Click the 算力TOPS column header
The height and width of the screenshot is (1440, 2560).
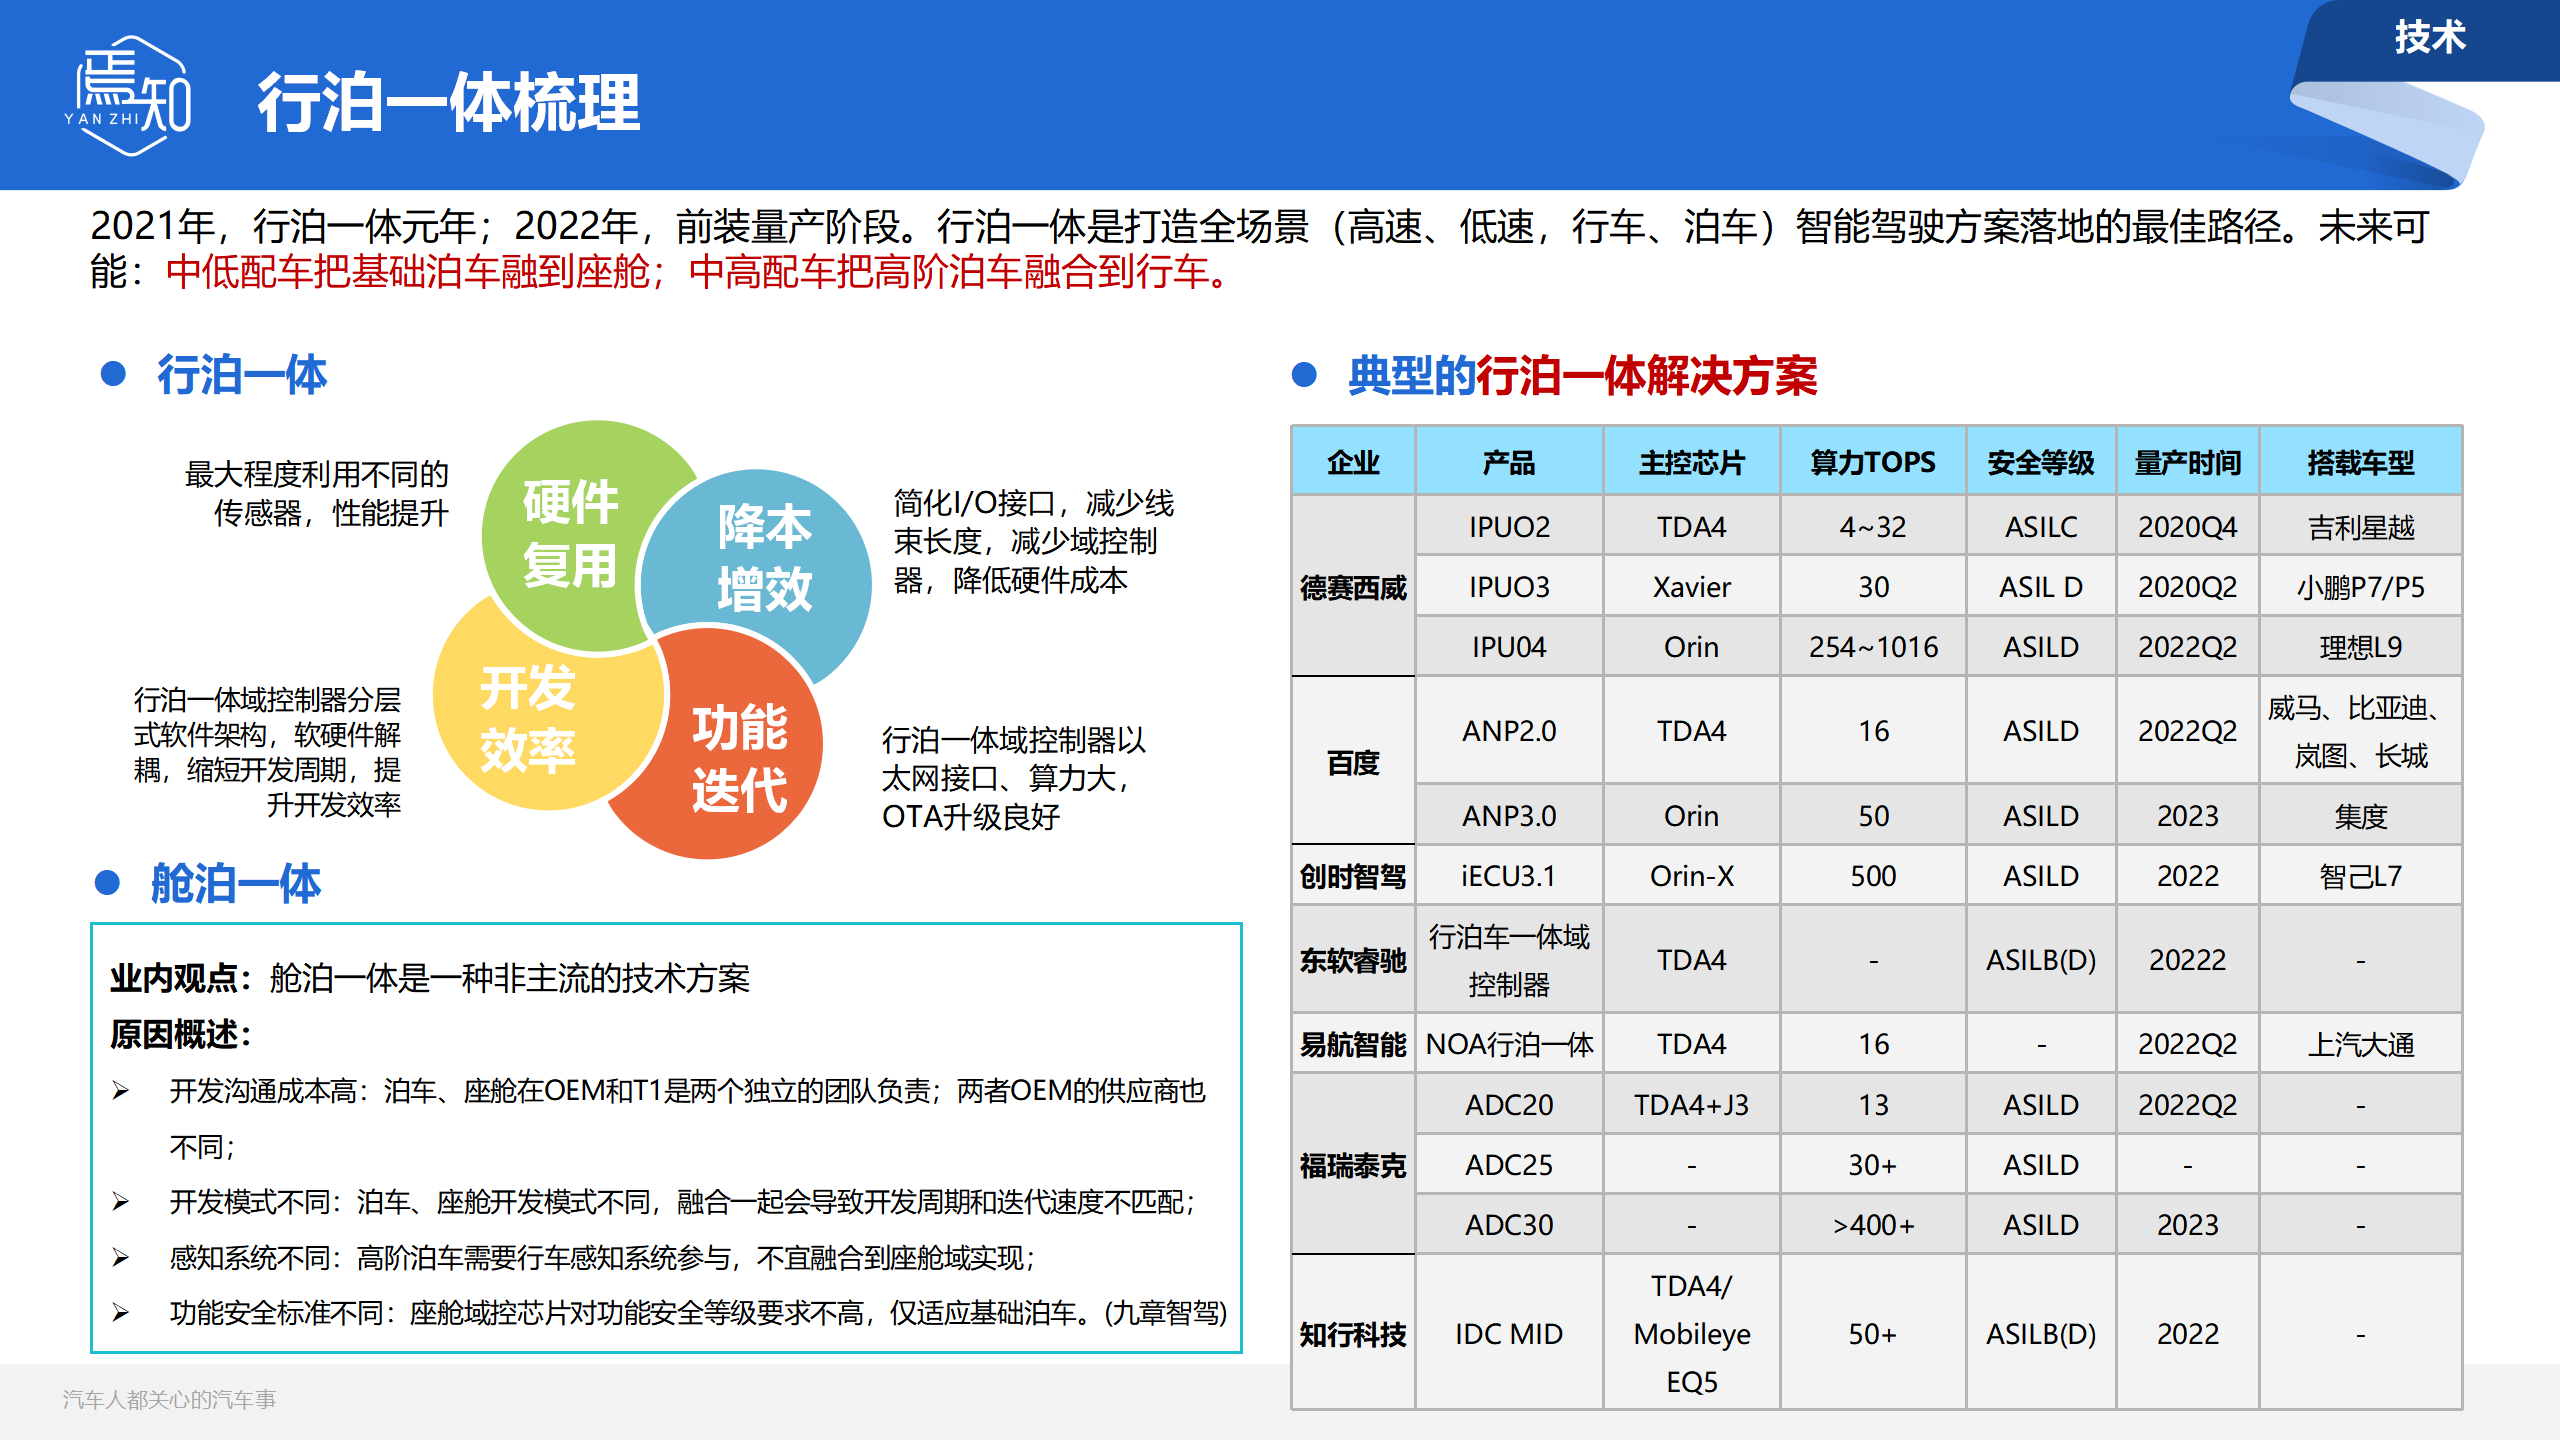click(x=1873, y=462)
